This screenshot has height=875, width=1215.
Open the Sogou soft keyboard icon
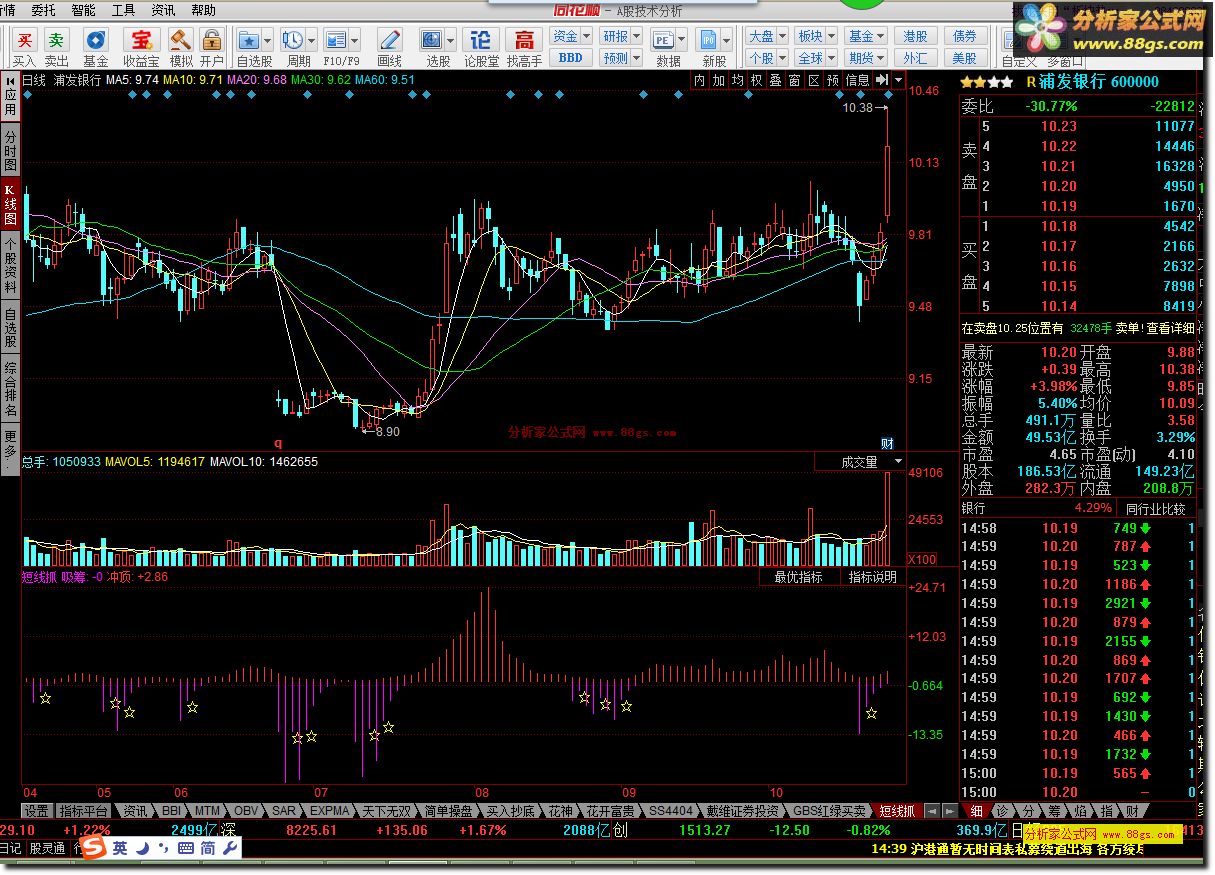click(x=185, y=848)
